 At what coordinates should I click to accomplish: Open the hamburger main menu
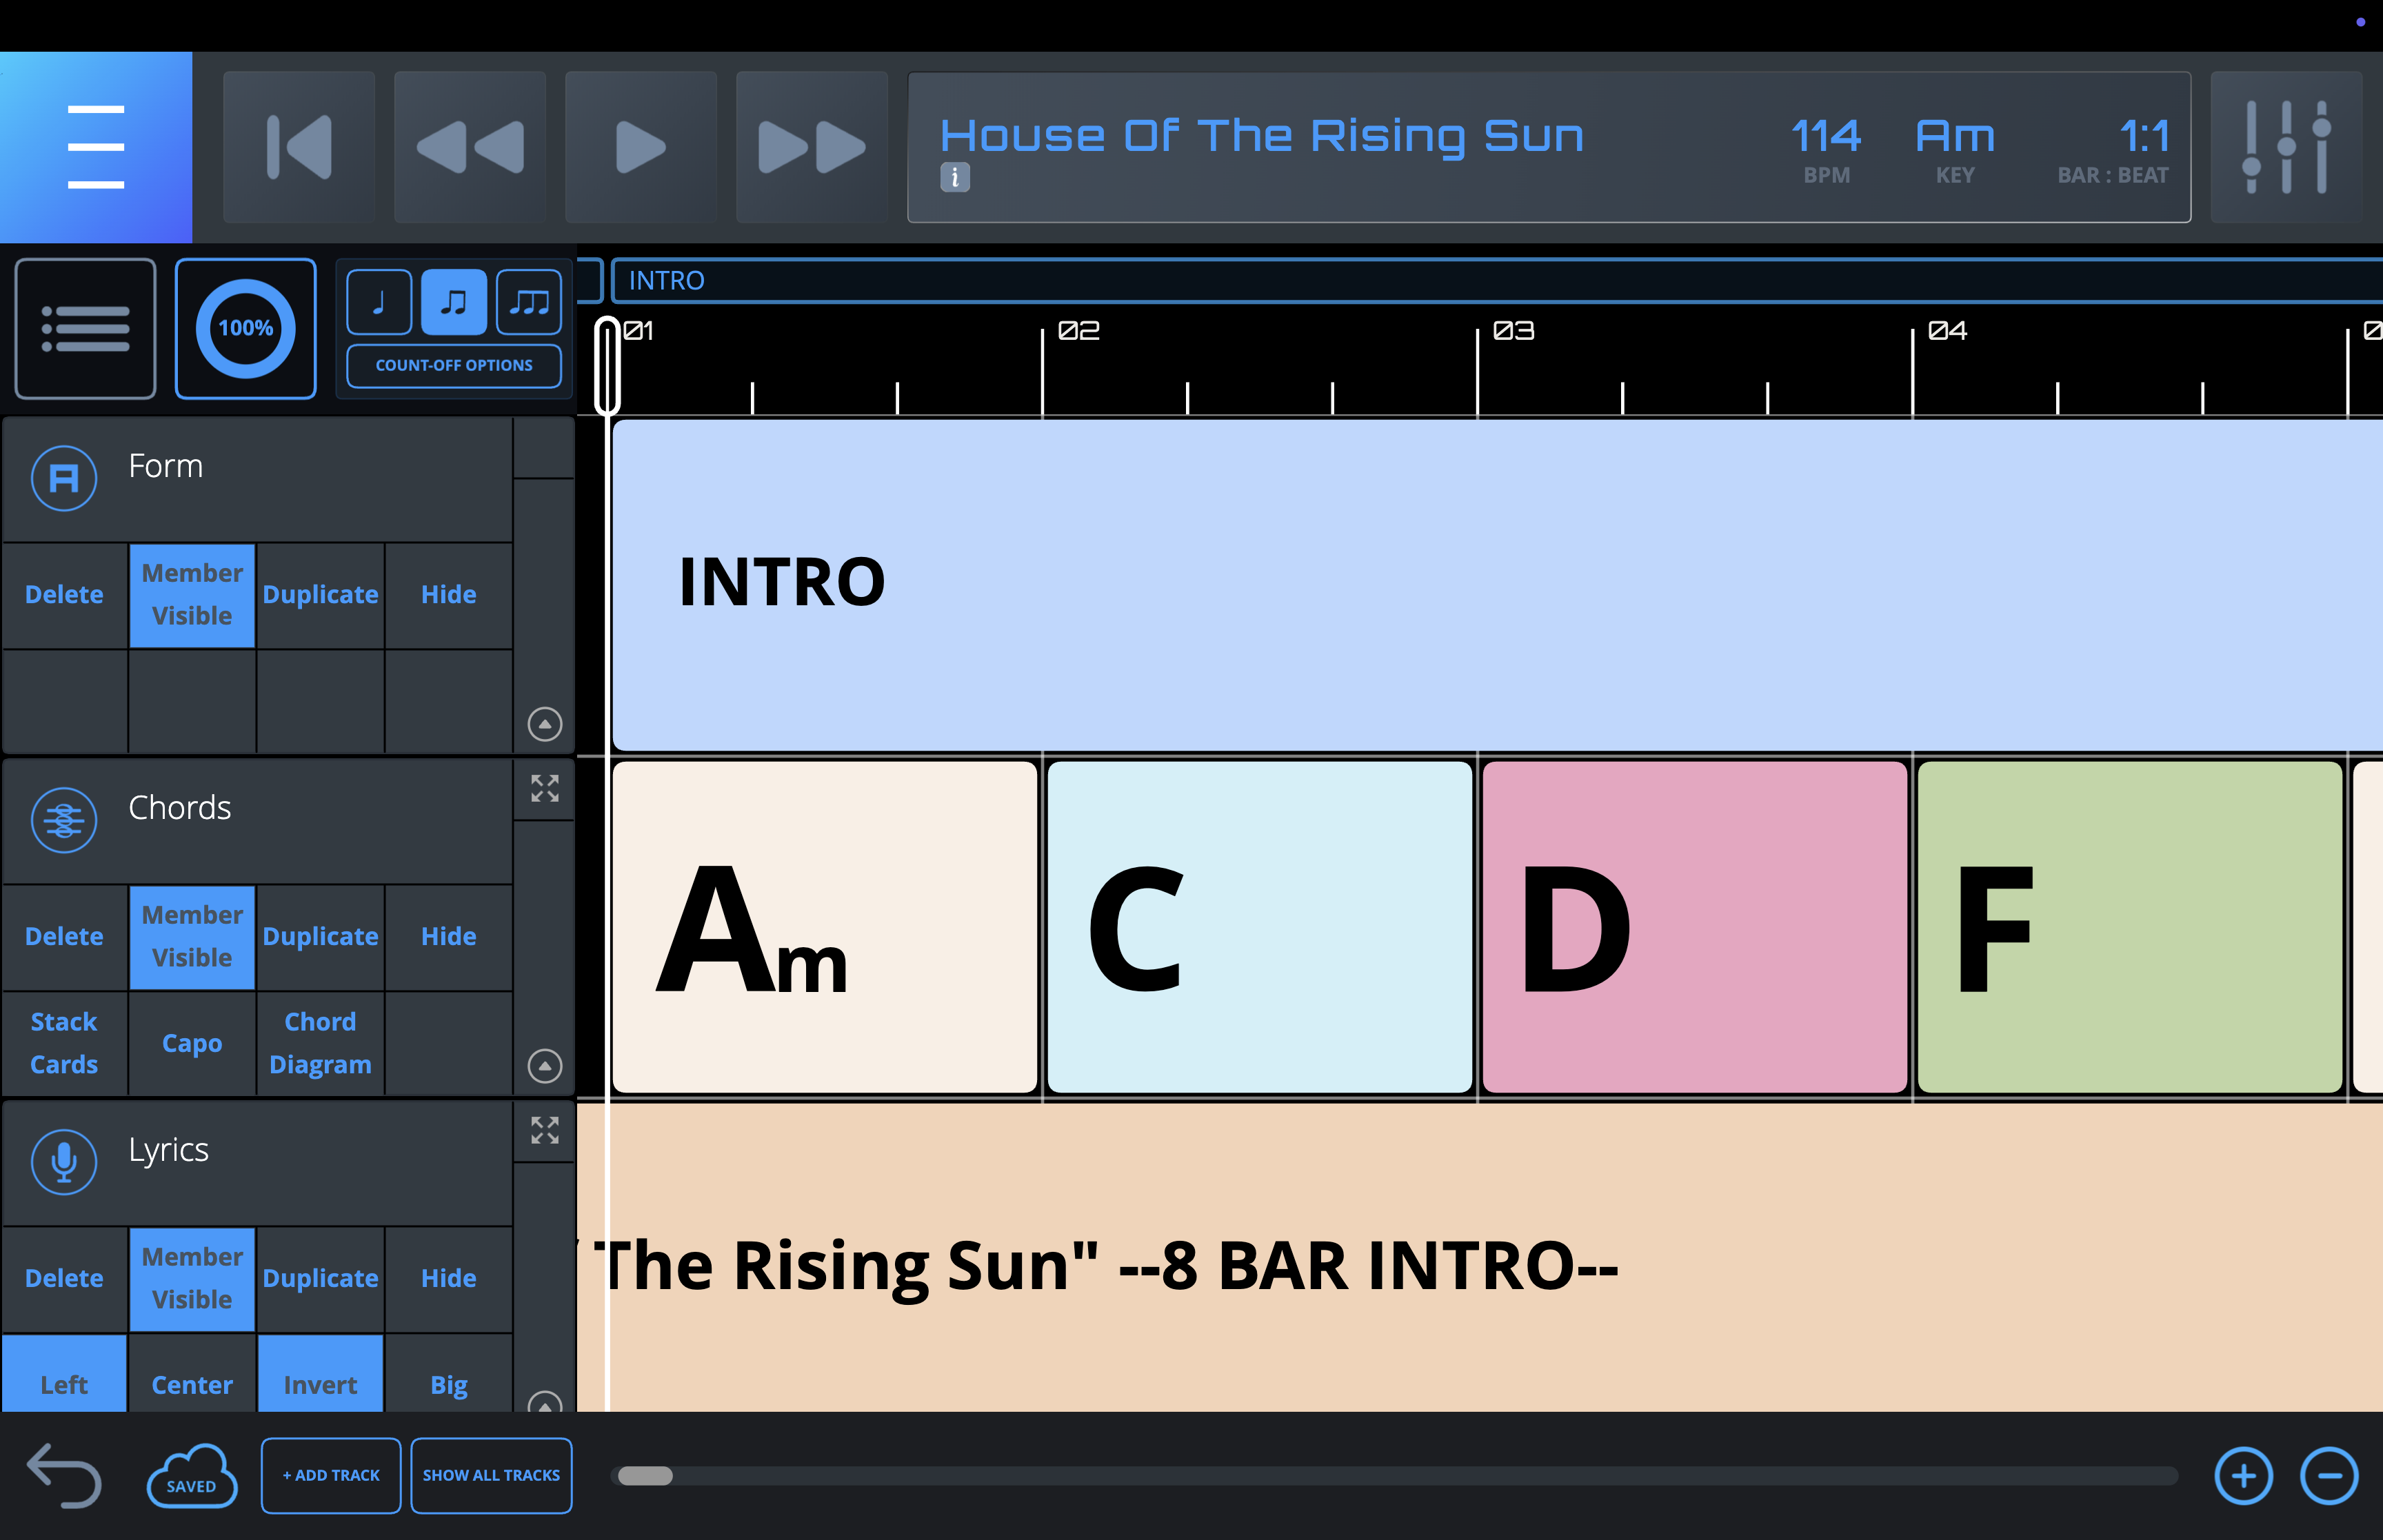96,147
